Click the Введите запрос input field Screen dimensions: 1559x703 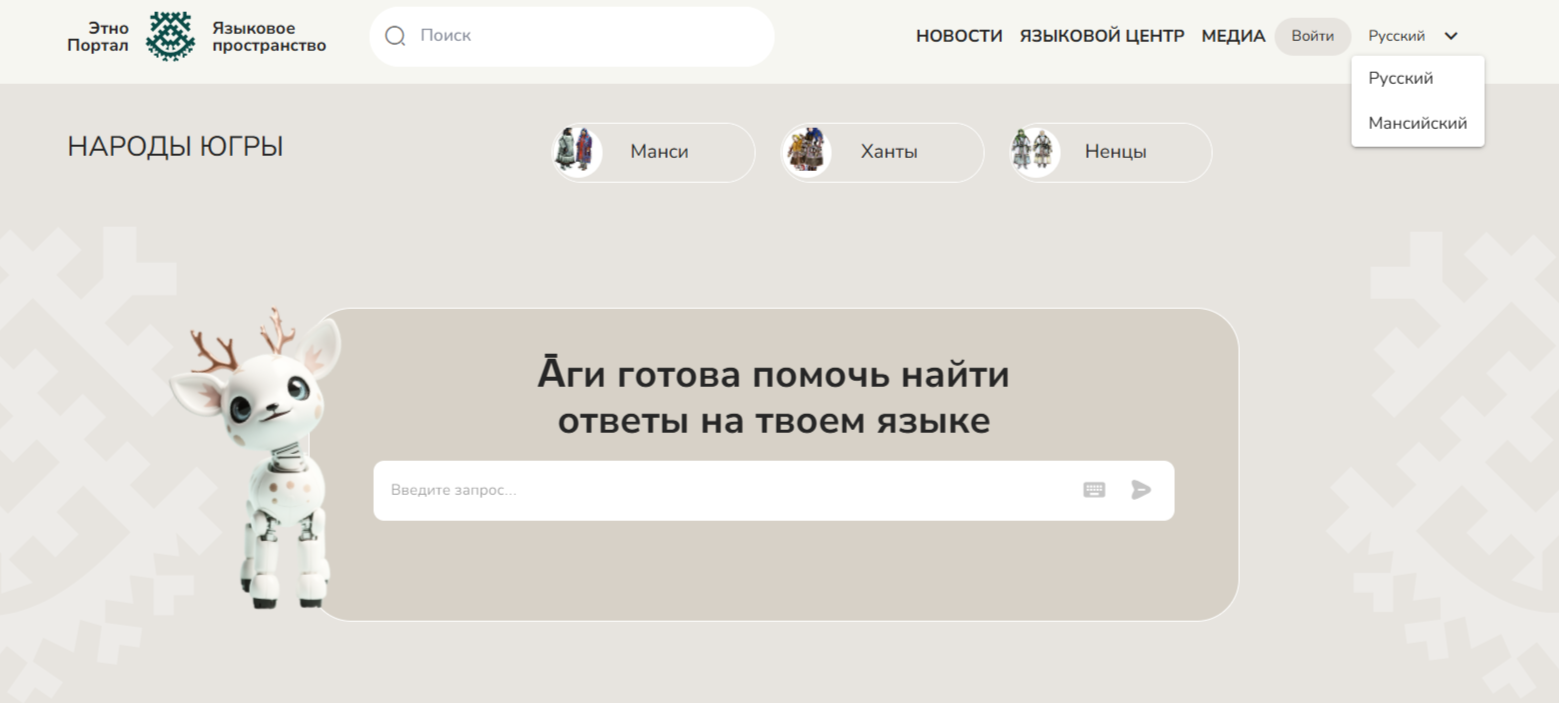[x=720, y=490]
